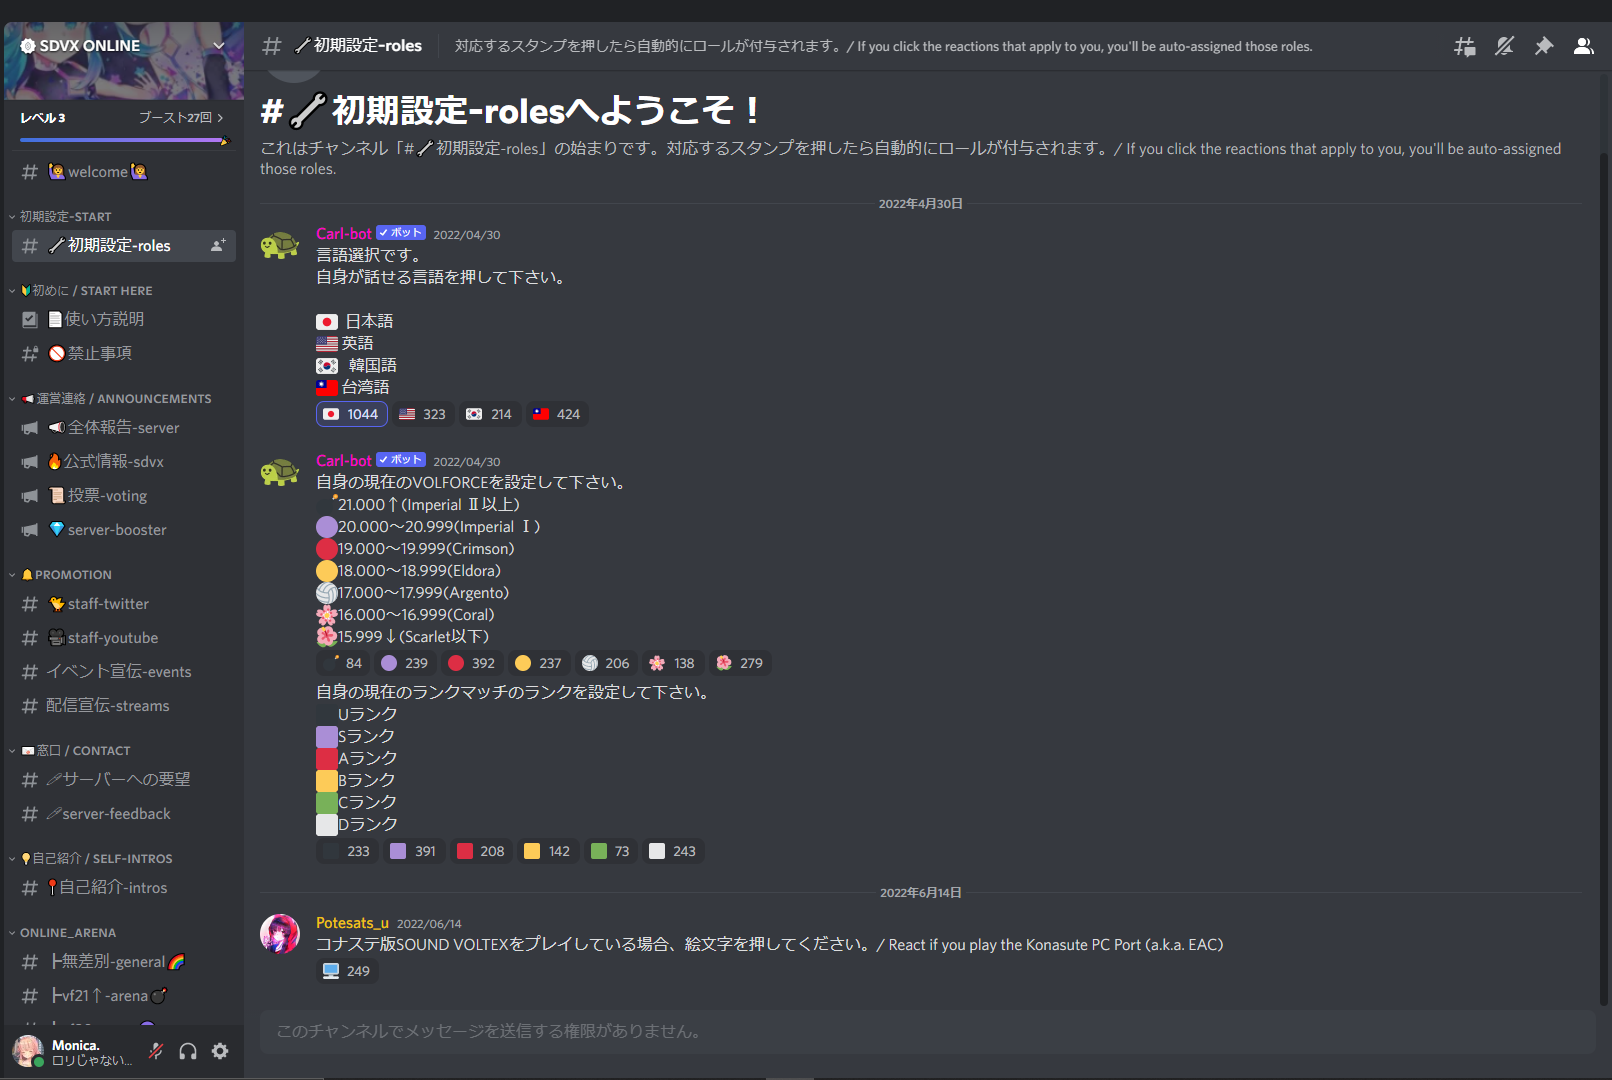Open pinned messages pin icon
This screenshot has height=1080, width=1612.
coord(1544,46)
